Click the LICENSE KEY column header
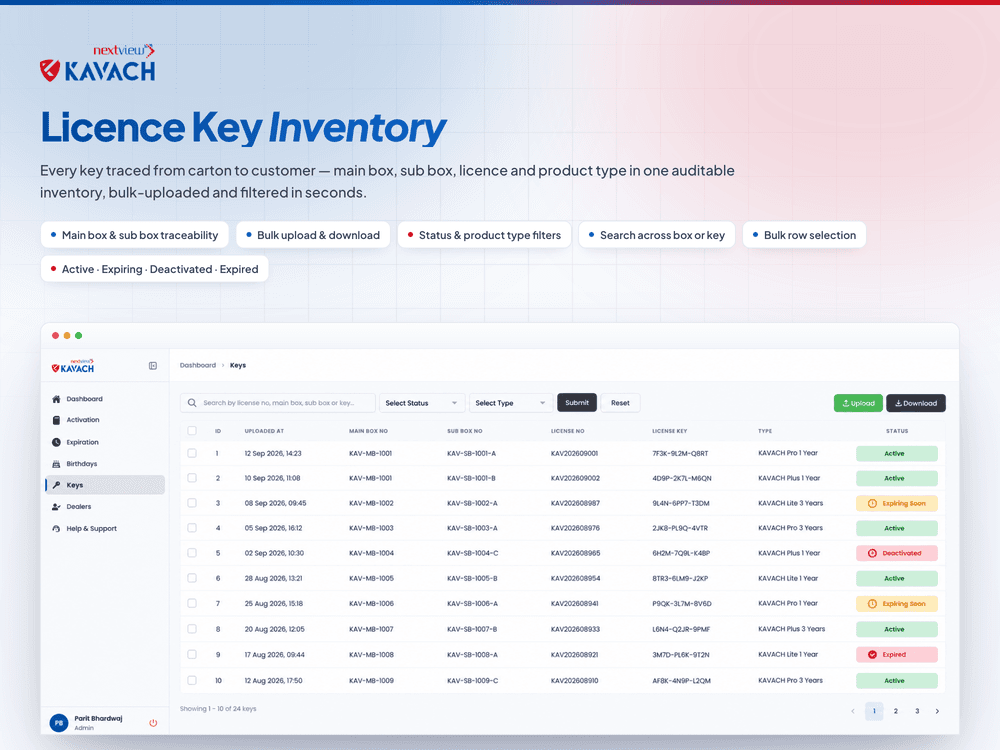 coord(670,431)
